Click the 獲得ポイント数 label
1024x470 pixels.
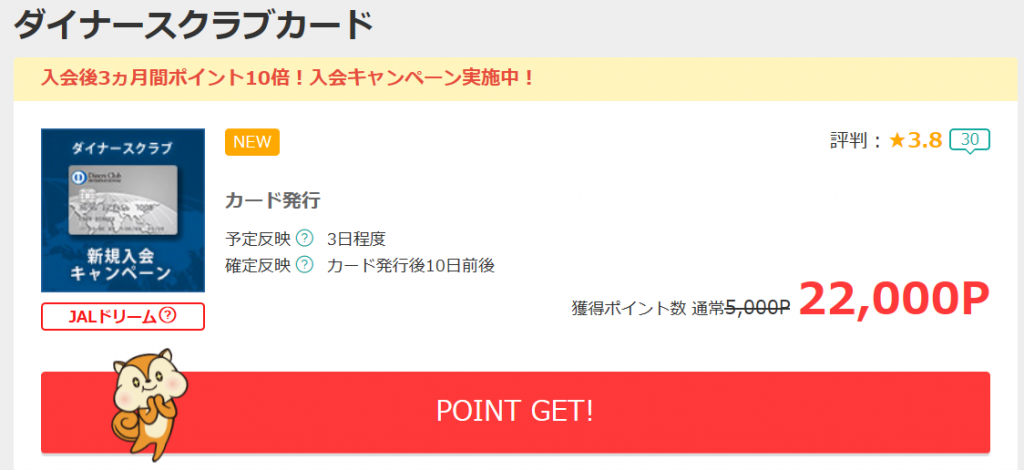pos(628,308)
